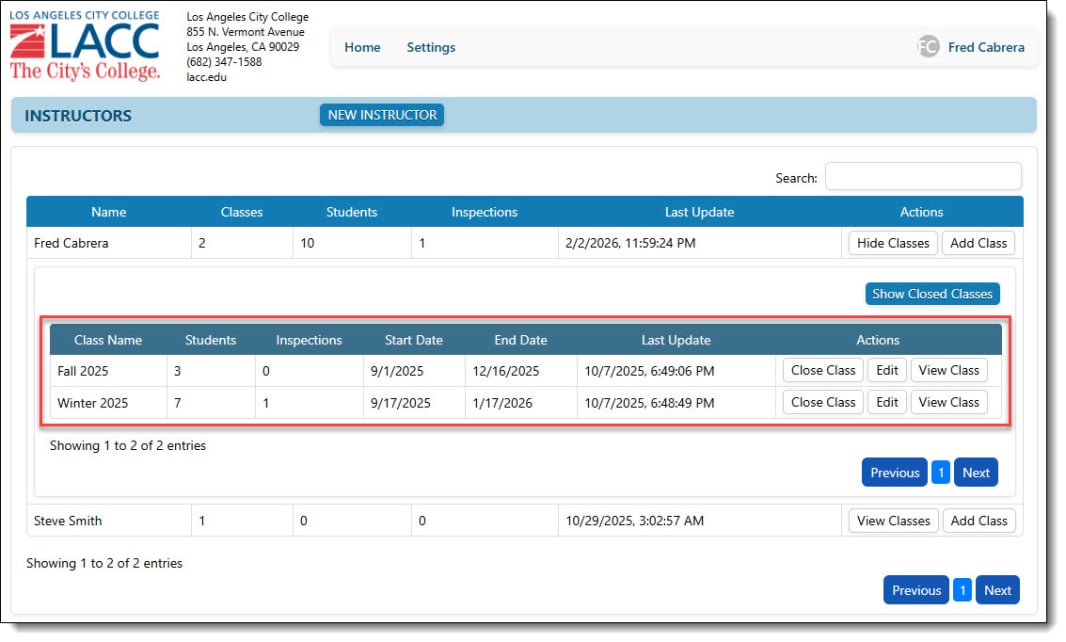
Task: Hide classes for Fred Cabrera
Action: [893, 243]
